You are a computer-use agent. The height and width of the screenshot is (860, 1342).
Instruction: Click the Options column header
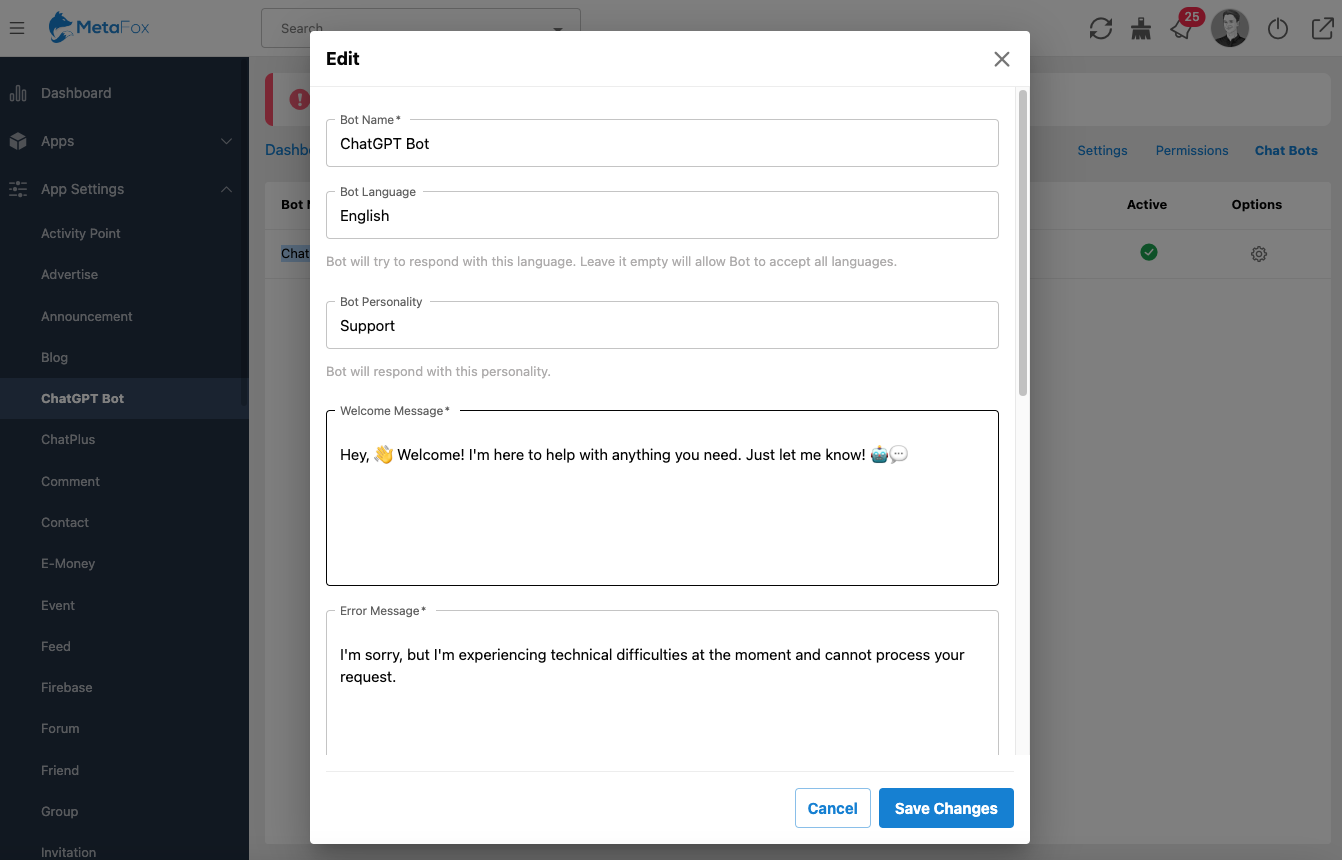(1257, 204)
